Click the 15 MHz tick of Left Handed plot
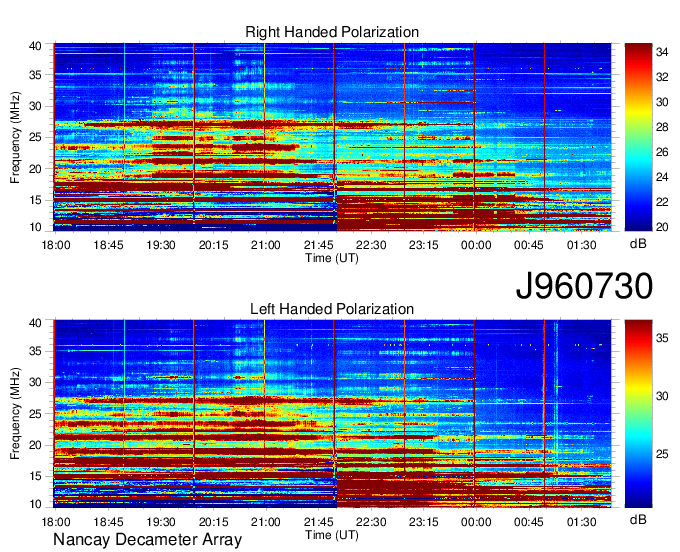Screen dimensions: 680x552 [35, 477]
